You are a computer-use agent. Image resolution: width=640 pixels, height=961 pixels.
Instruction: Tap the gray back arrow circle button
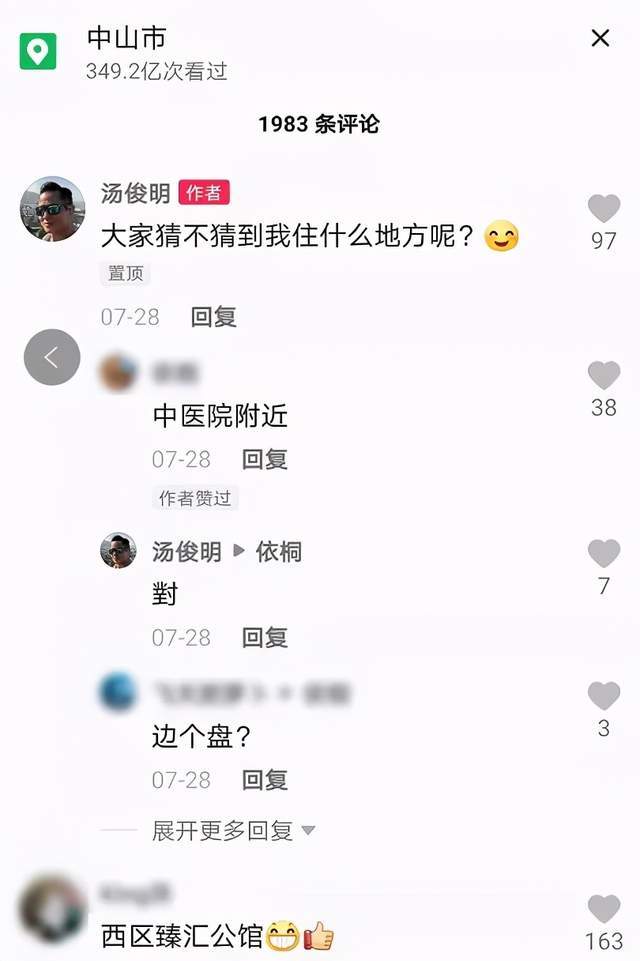(x=52, y=357)
